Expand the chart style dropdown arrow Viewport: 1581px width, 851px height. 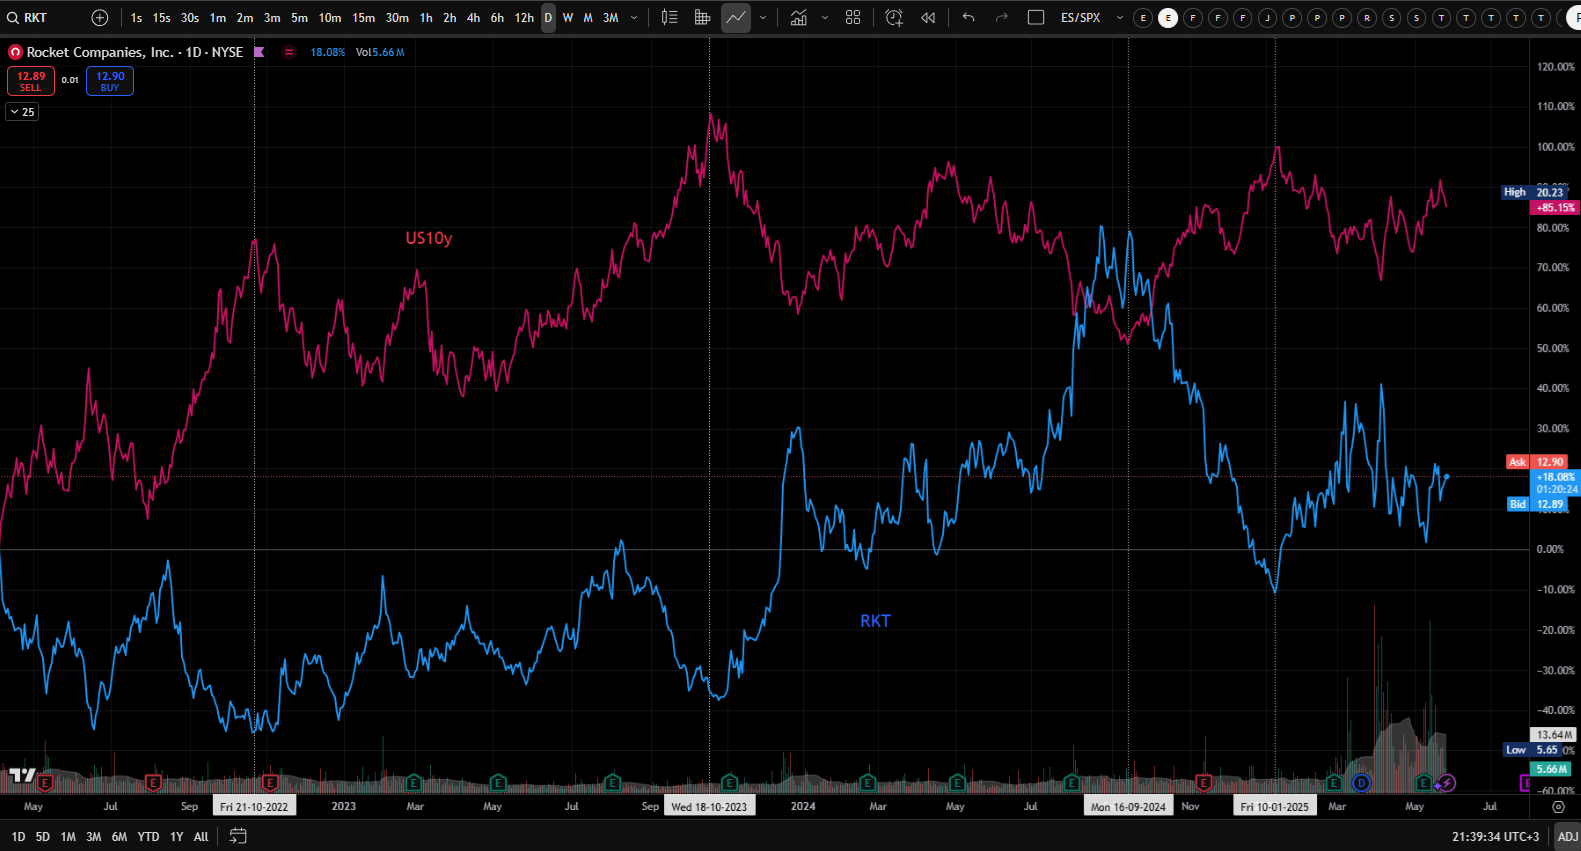763,18
